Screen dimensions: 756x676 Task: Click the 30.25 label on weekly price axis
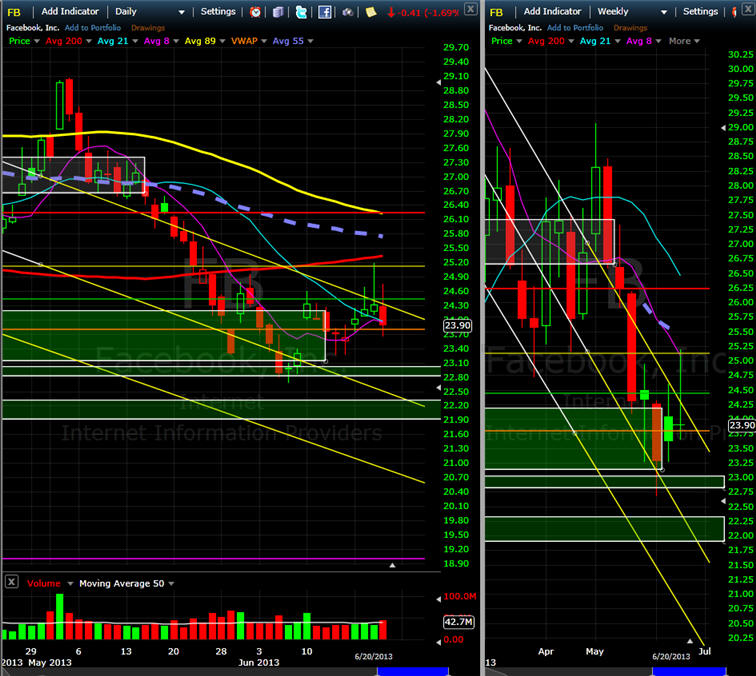click(x=741, y=54)
